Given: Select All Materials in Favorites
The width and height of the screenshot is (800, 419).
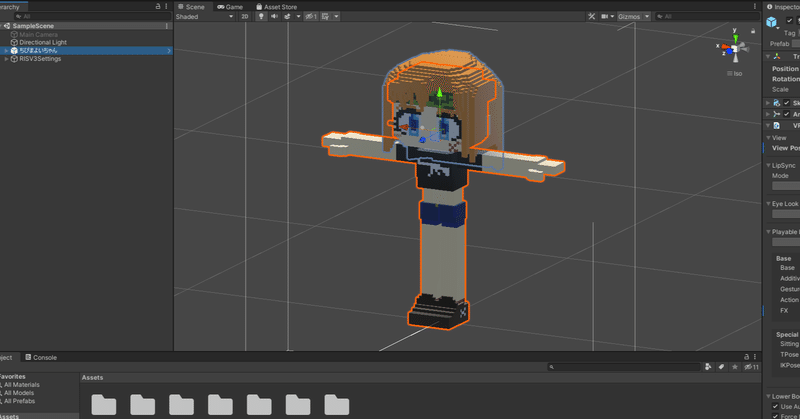Looking at the screenshot, I should (x=21, y=385).
